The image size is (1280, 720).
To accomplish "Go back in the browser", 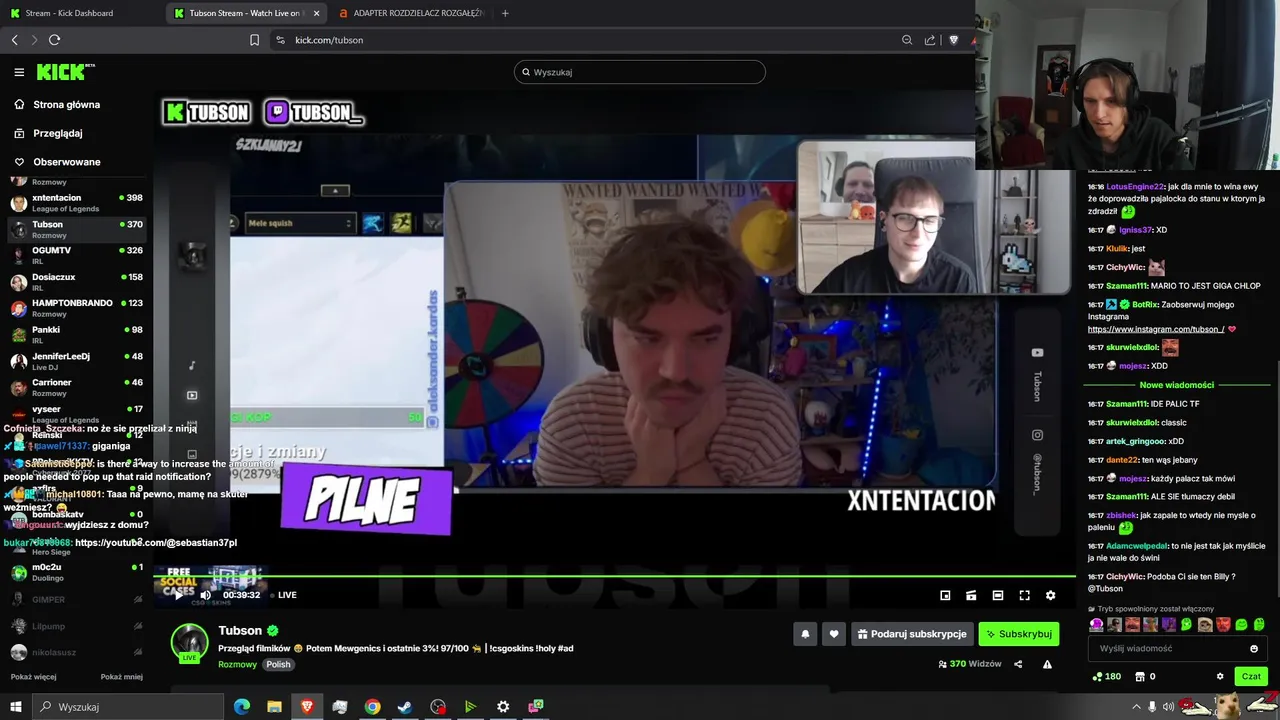I will pyautogui.click(x=14, y=40).
